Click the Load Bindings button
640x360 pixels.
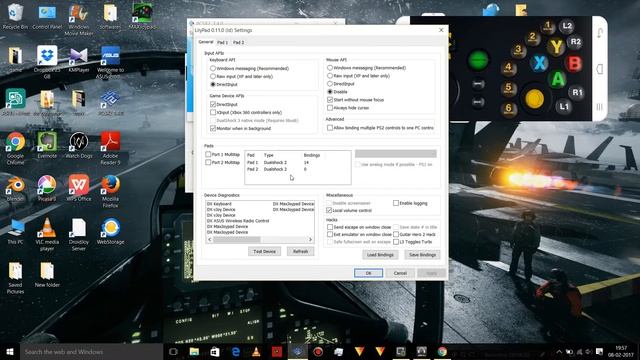pyautogui.click(x=380, y=255)
